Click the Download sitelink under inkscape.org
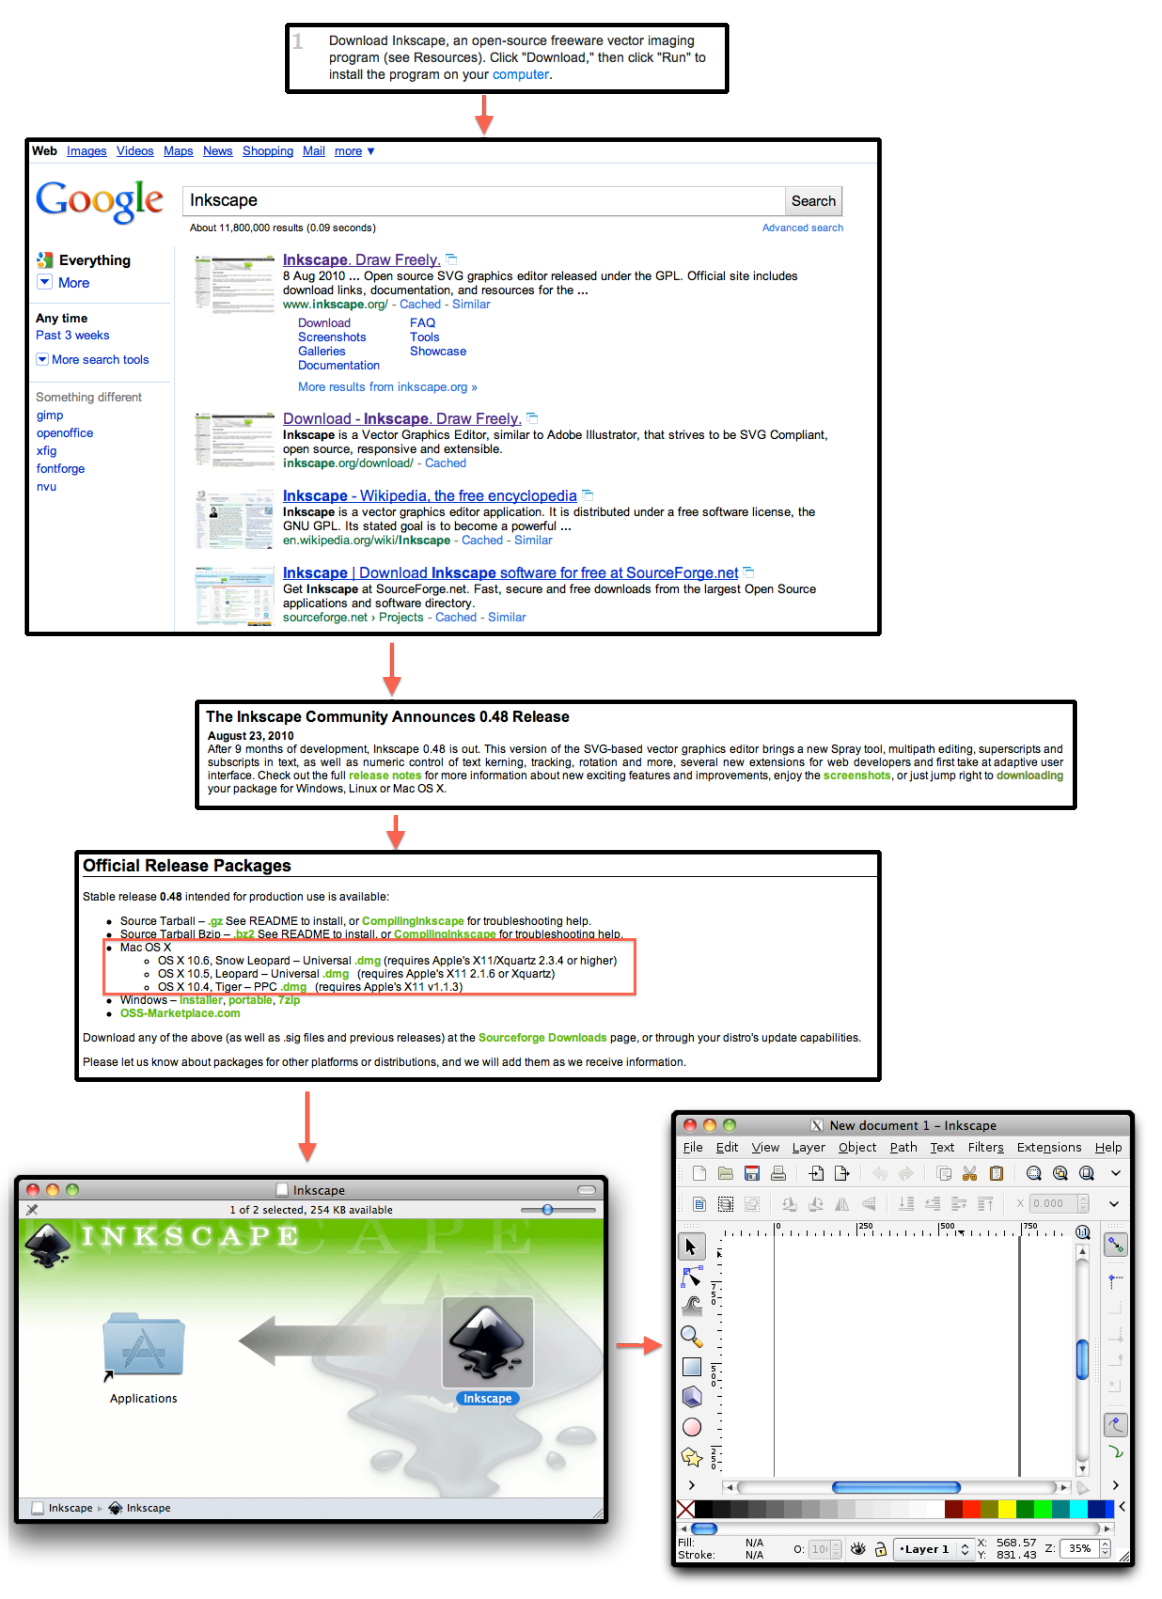 click(324, 323)
